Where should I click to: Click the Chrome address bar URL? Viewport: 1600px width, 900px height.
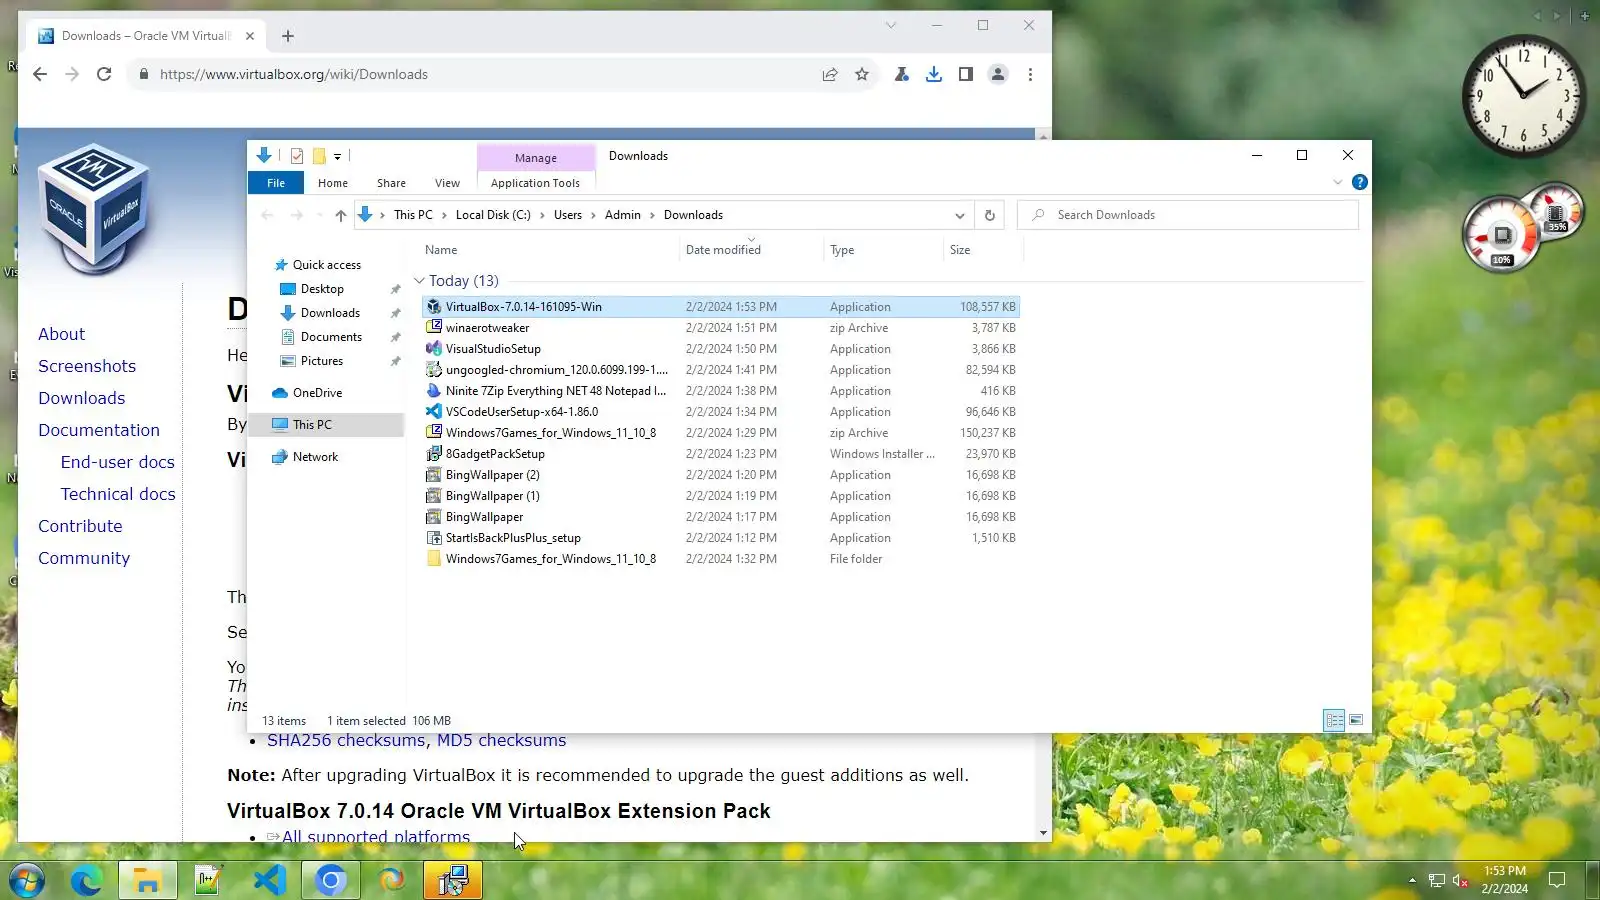(294, 74)
